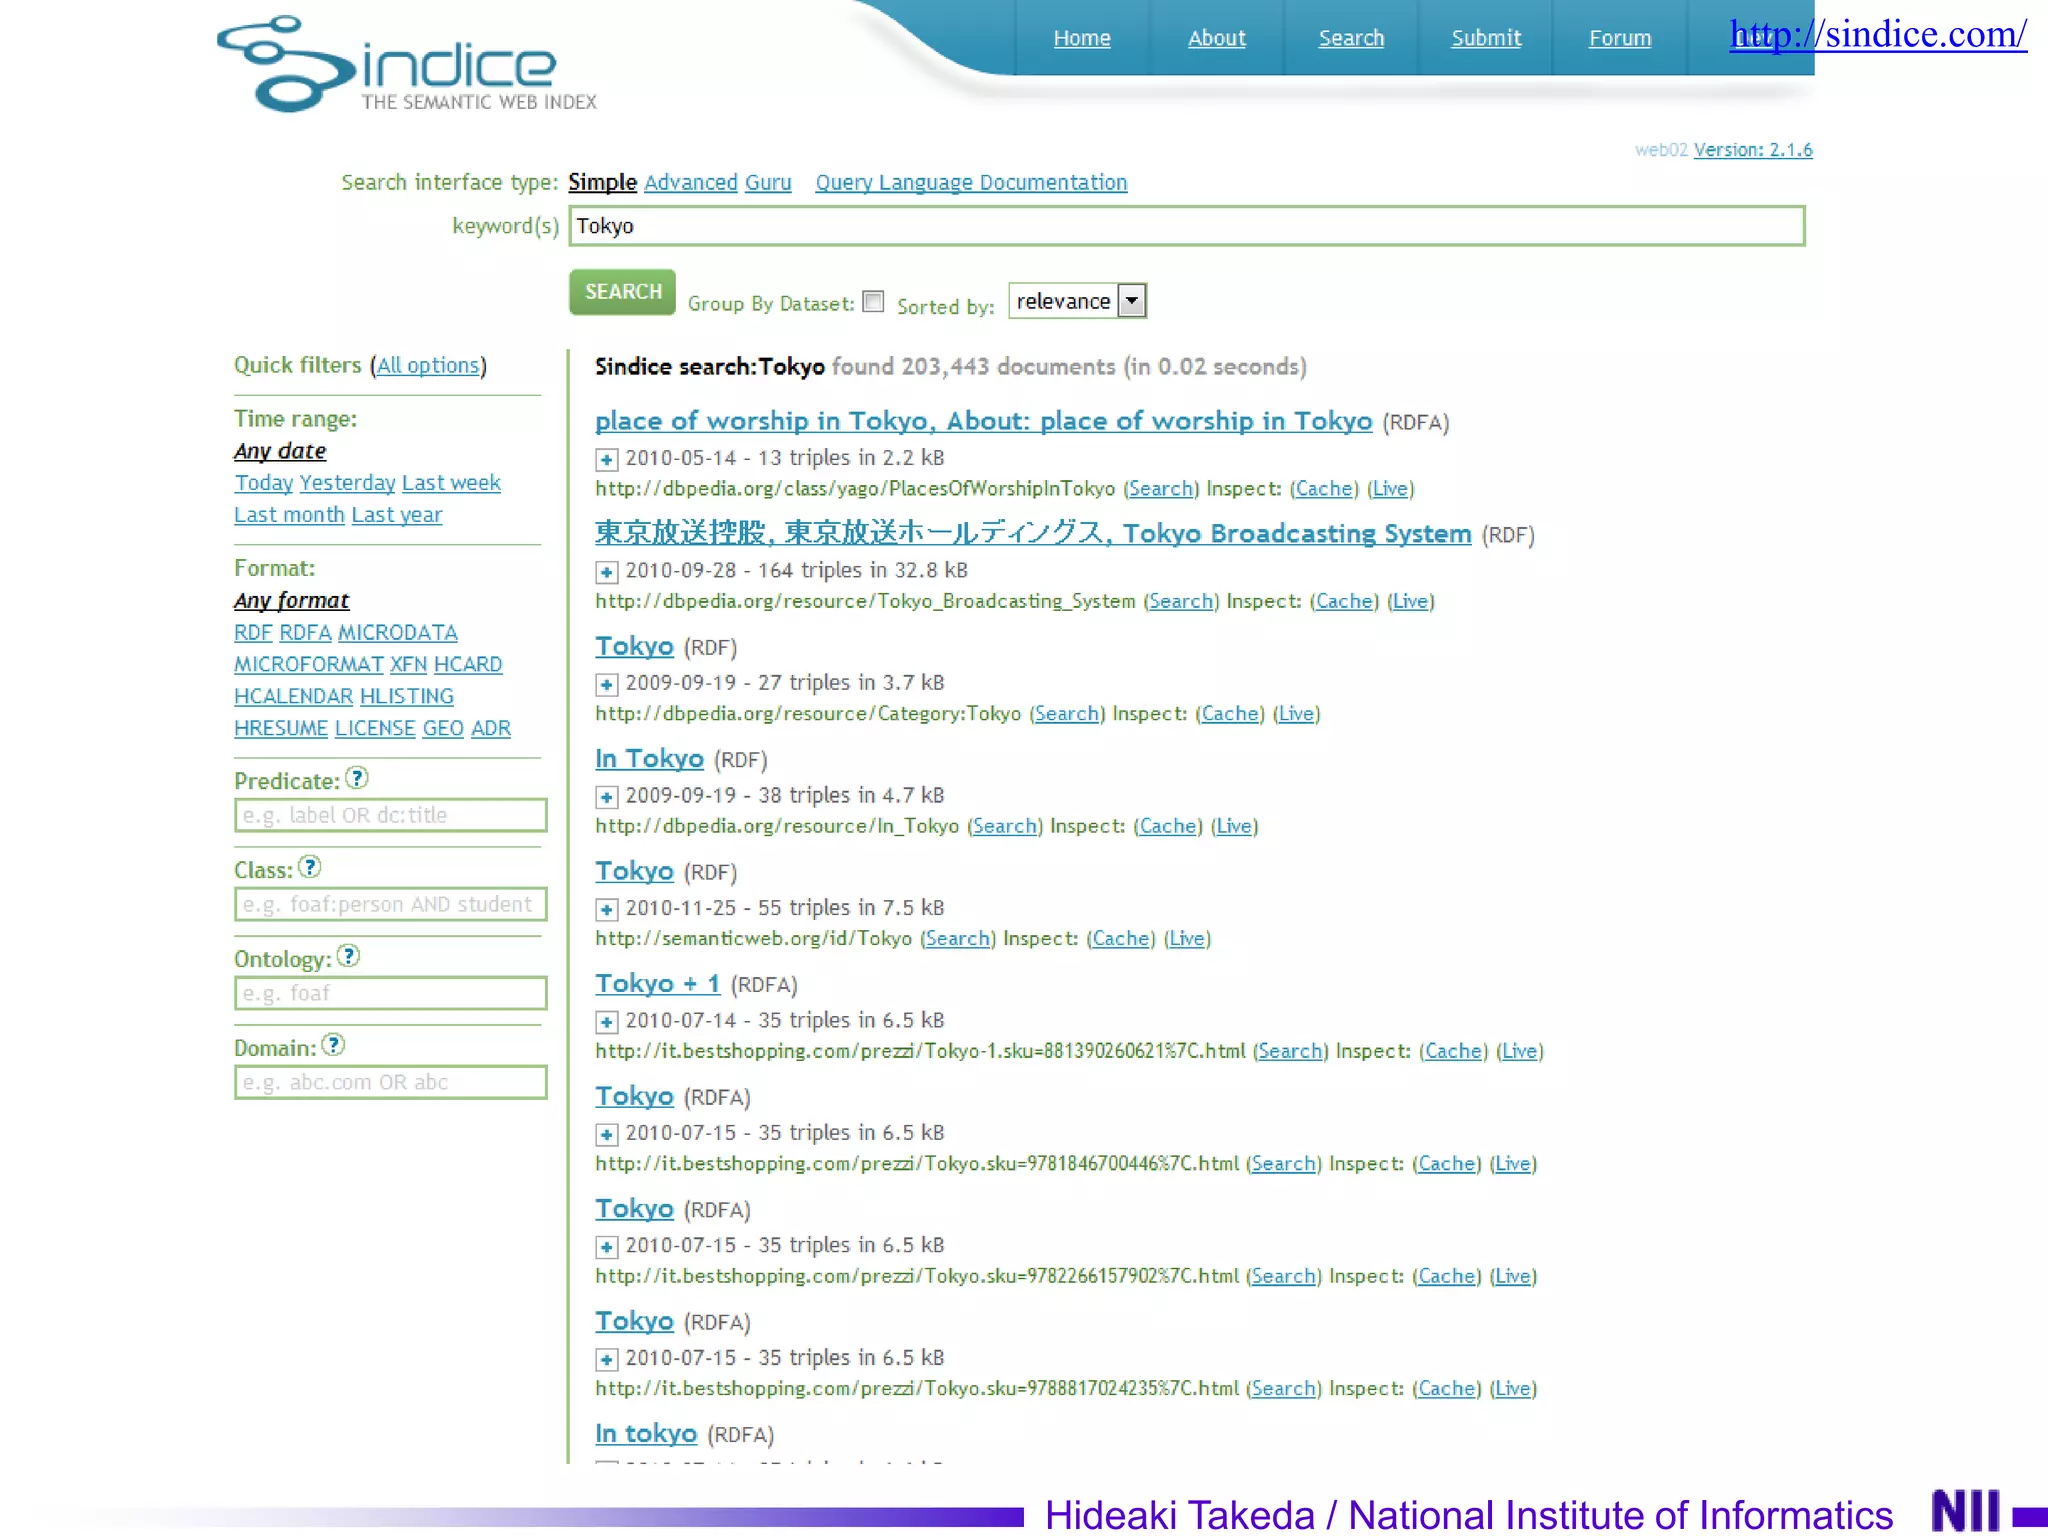Filter time range to Last week

click(451, 483)
